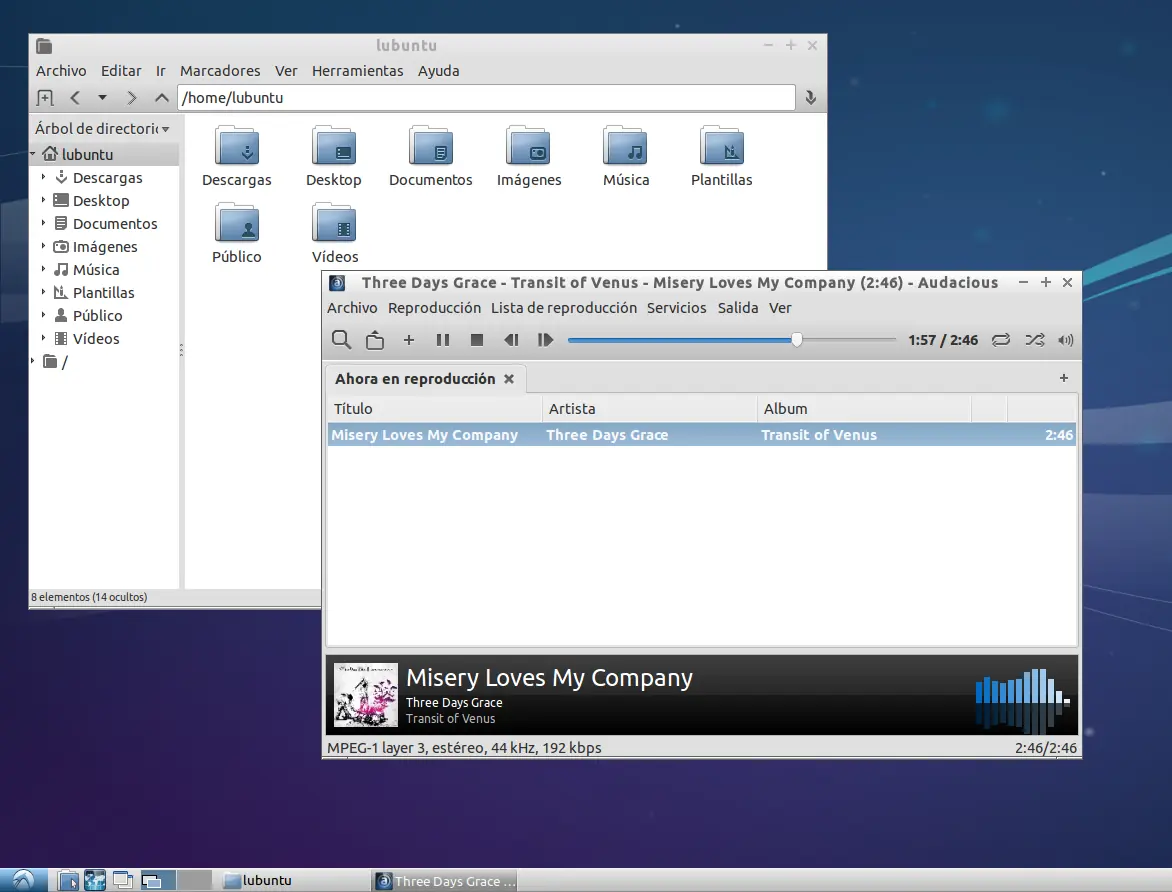Expand the Plantillas tree node

coord(43,292)
